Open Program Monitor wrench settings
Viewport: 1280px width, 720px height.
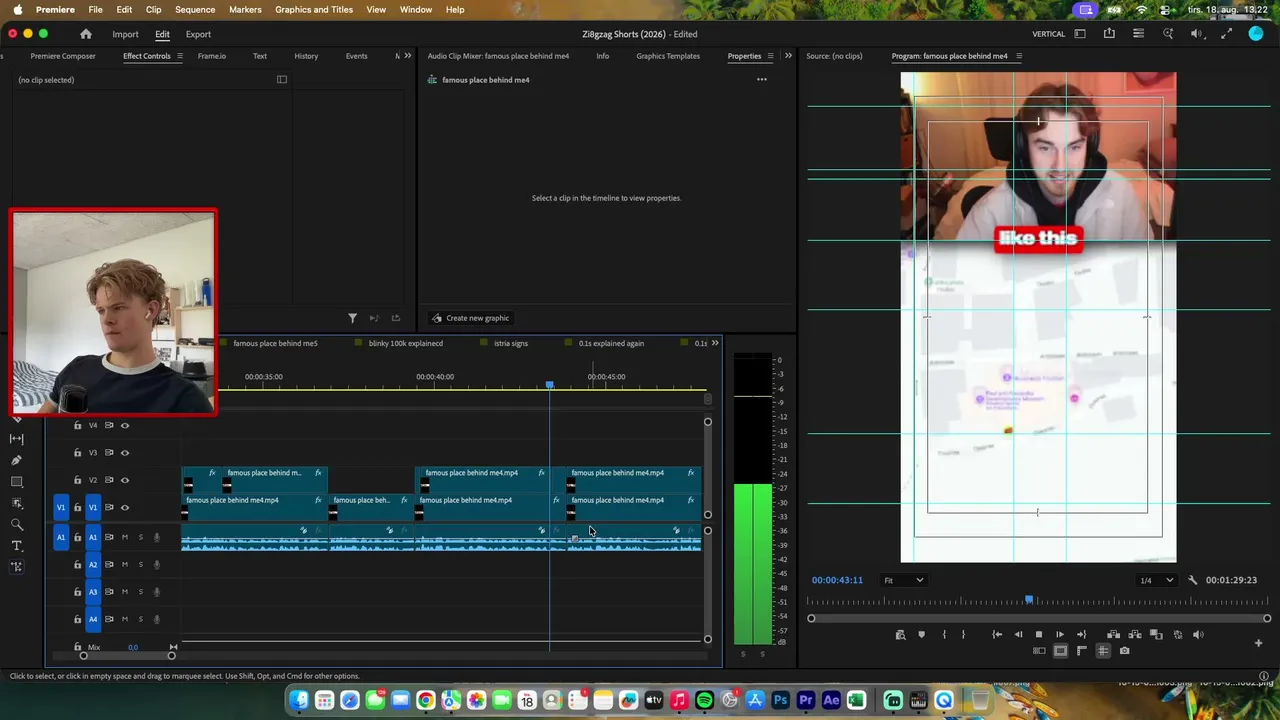[1192, 580]
